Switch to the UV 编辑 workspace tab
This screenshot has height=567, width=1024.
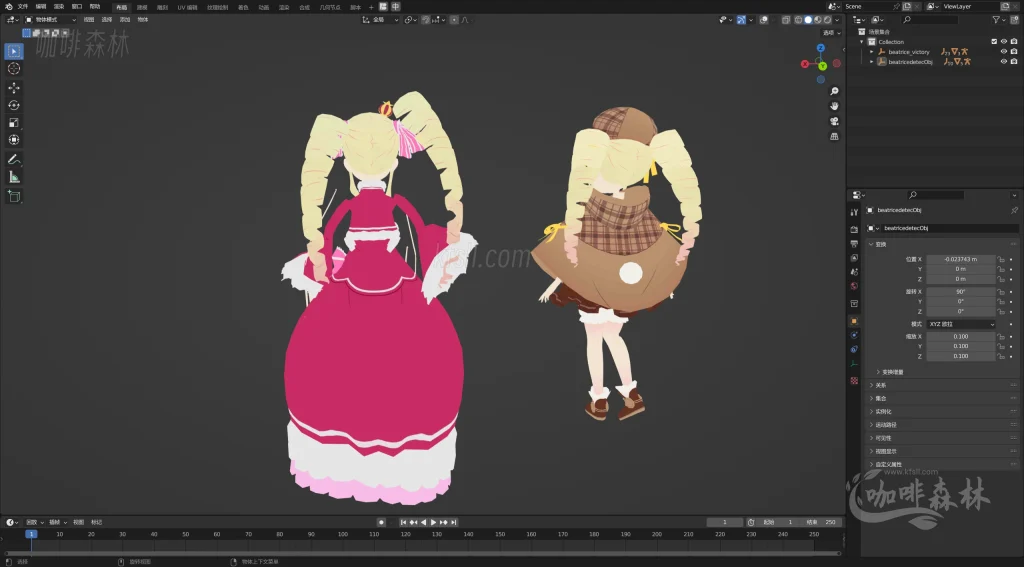[x=187, y=7]
